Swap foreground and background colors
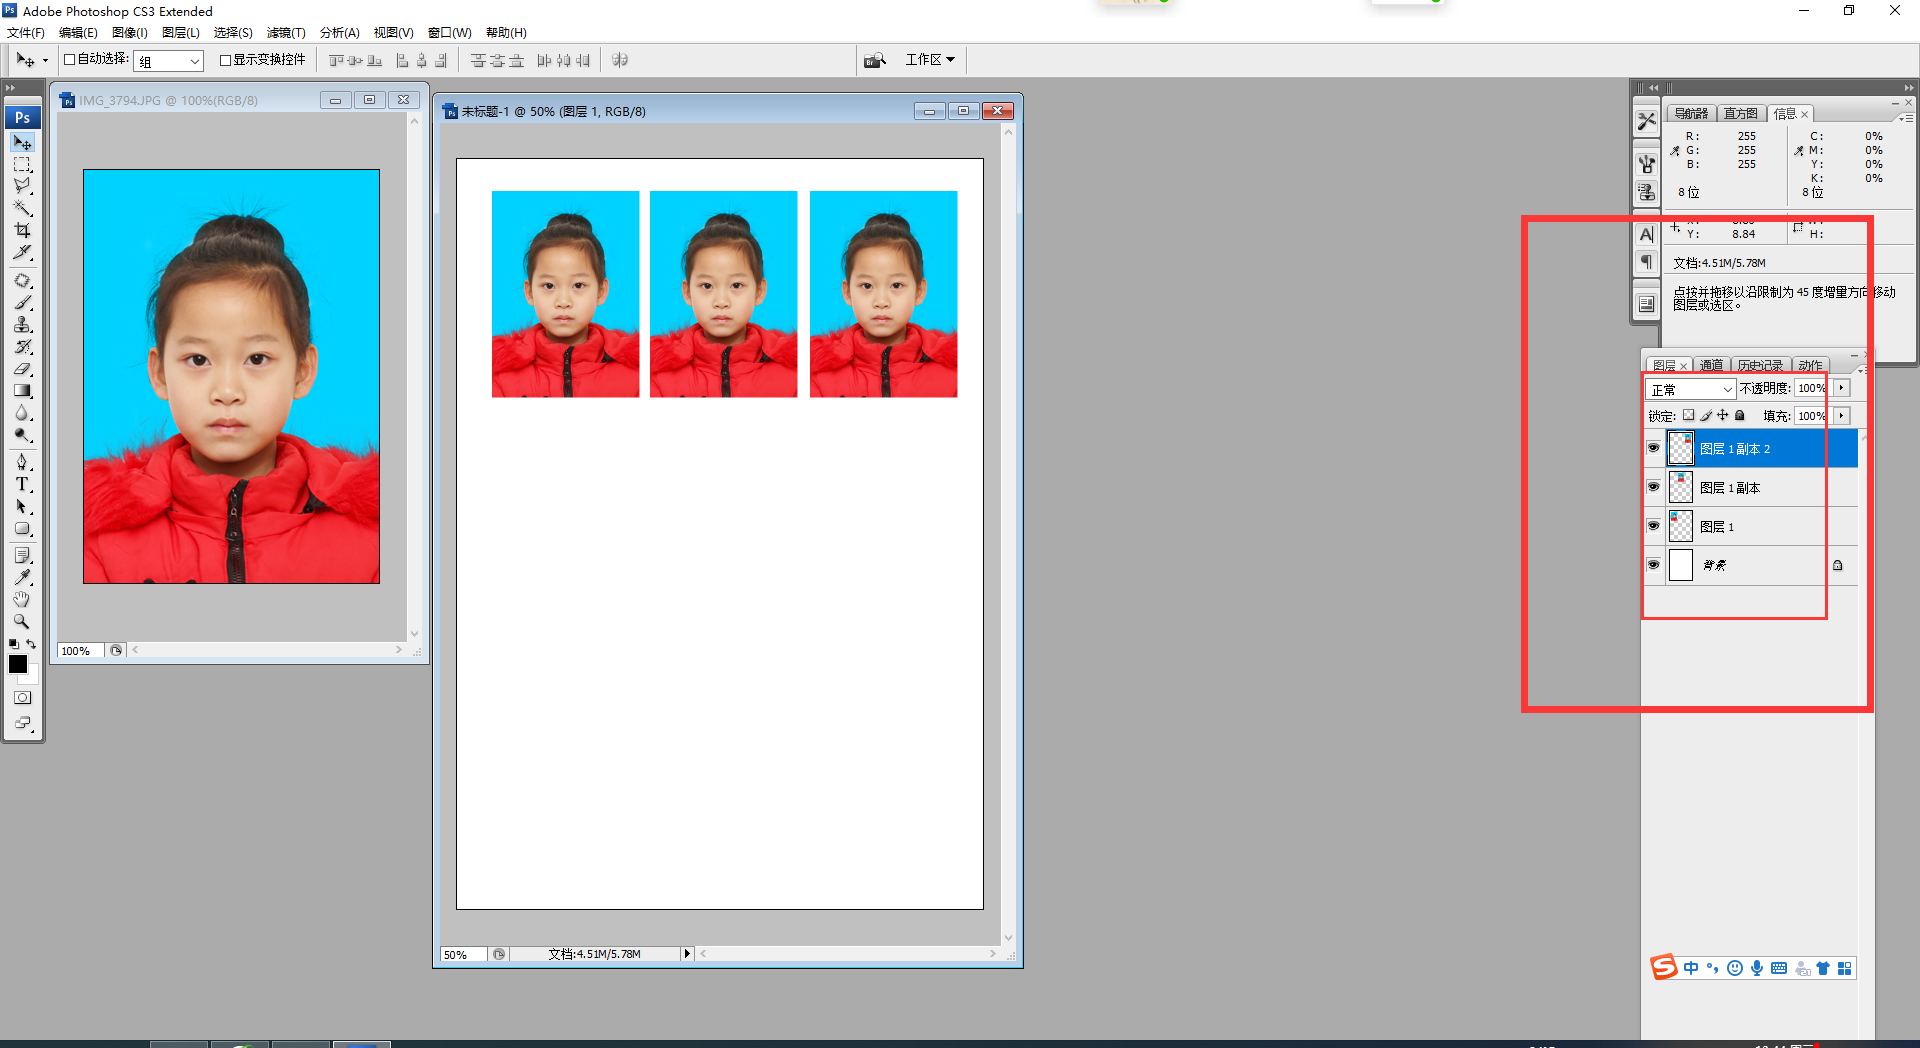This screenshot has width=1920, height=1048. [x=32, y=644]
